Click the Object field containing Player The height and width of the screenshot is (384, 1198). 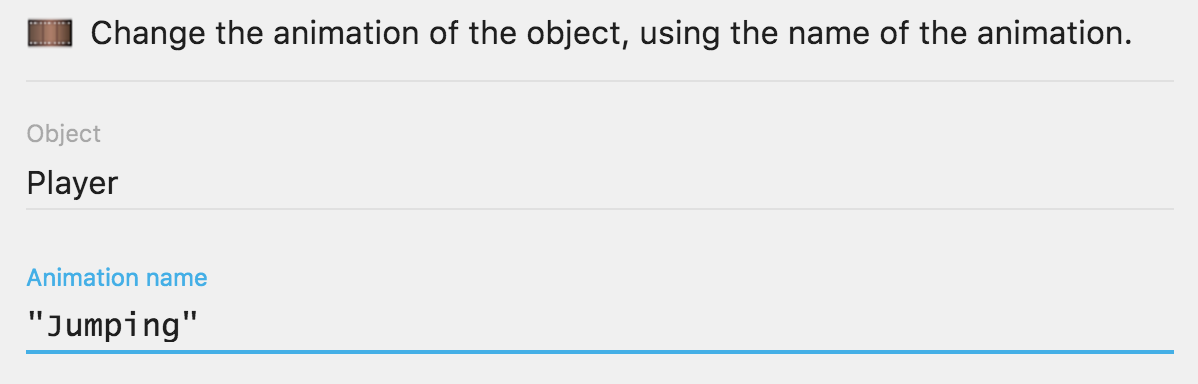click(x=600, y=184)
